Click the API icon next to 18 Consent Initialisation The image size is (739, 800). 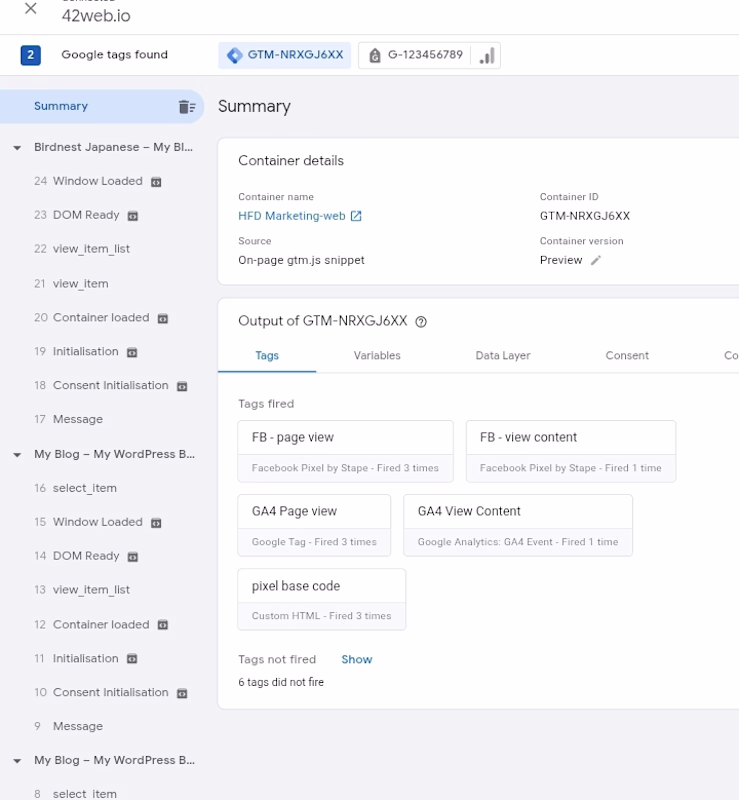coord(182,386)
